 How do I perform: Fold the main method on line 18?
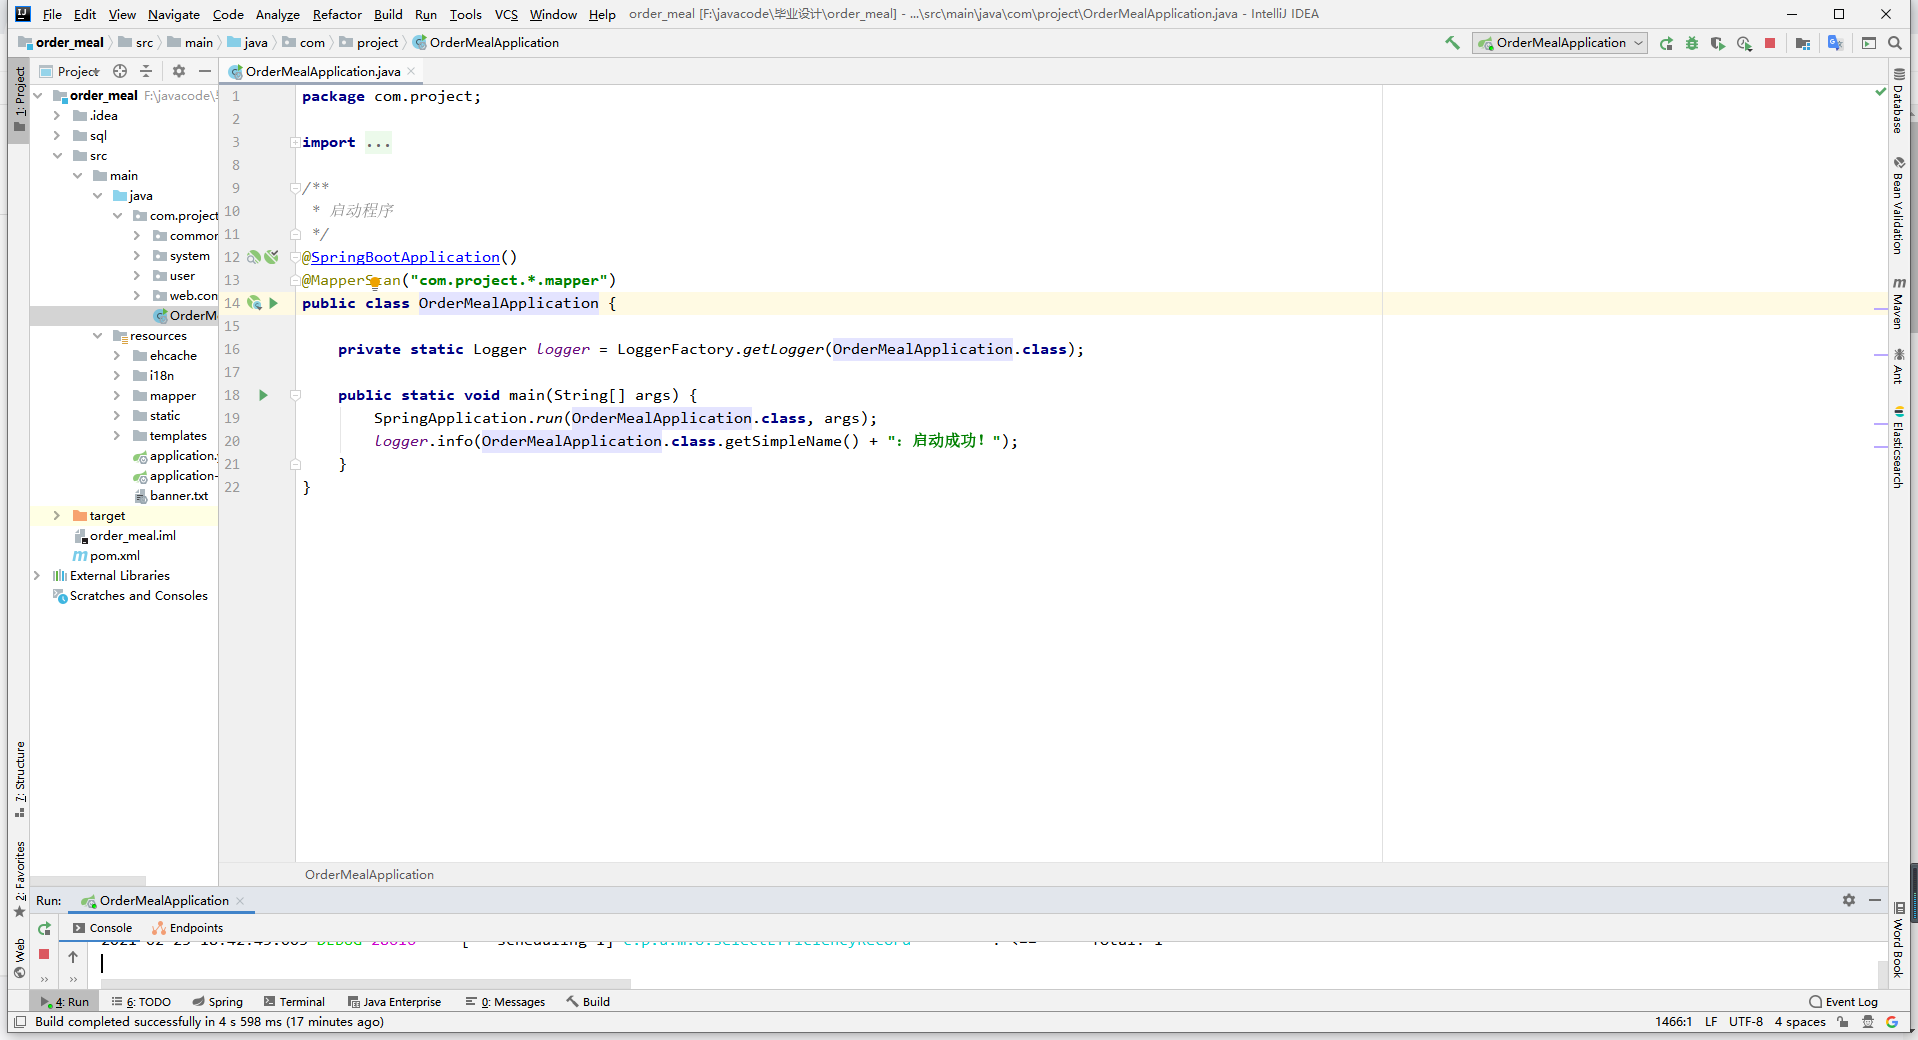point(295,395)
